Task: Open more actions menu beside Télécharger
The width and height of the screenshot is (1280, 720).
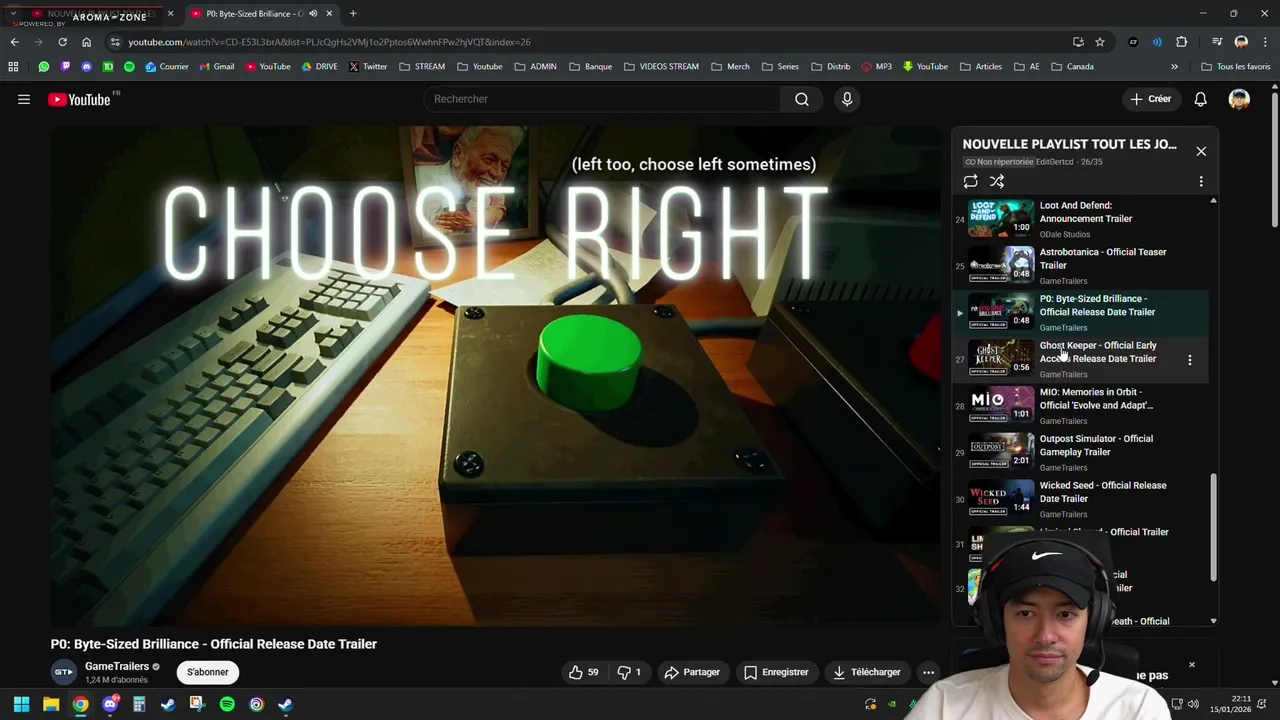Action: tap(928, 672)
